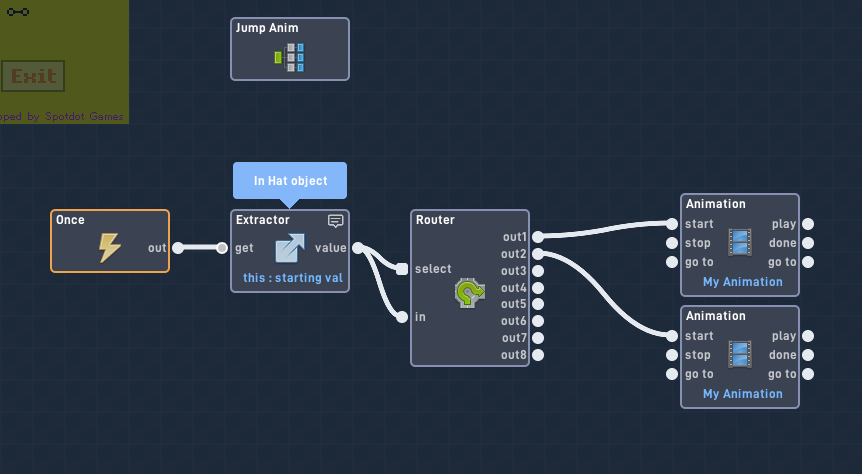This screenshot has width=862, height=474.
Task: Click lower Animation node left 'go to' port
Action: click(x=672, y=374)
